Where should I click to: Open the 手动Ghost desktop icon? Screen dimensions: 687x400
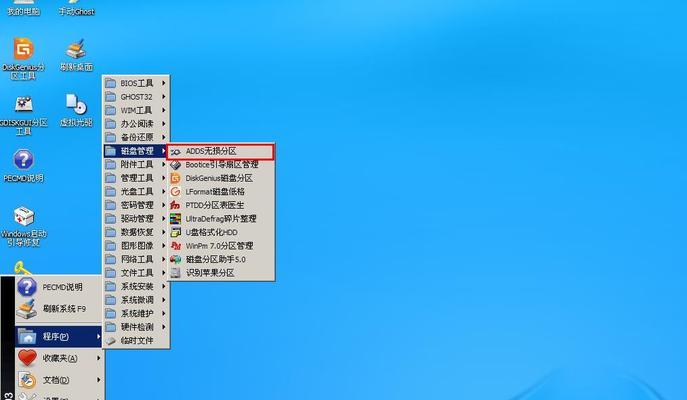pyautogui.click(x=77, y=12)
